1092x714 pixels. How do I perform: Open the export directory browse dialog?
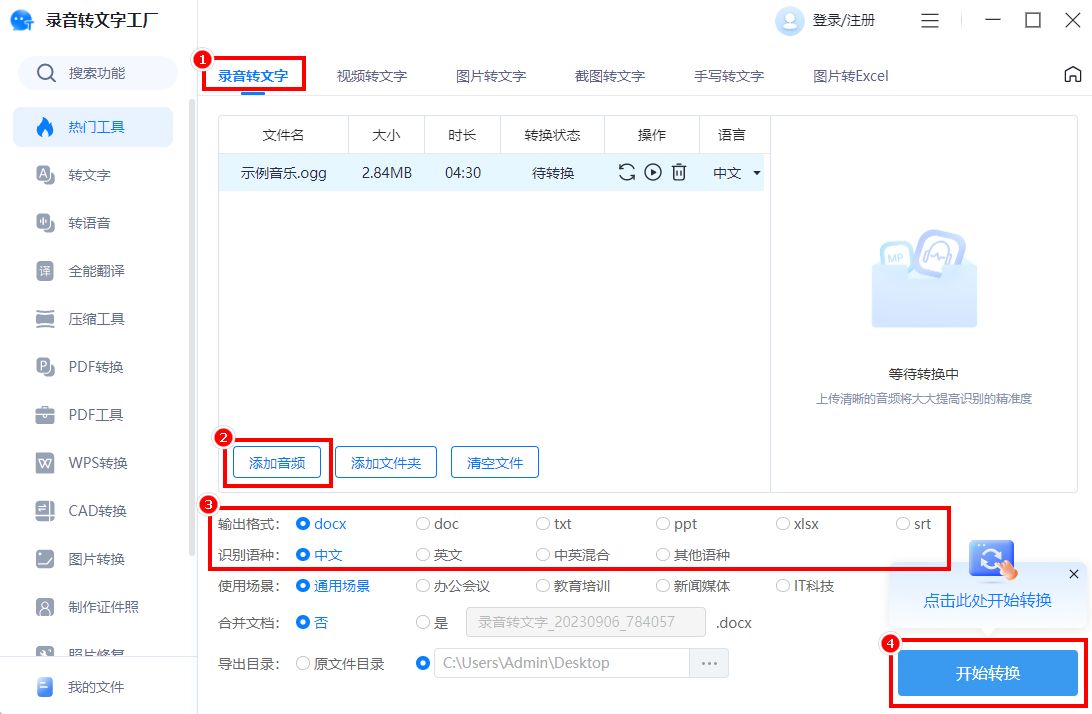click(x=709, y=662)
